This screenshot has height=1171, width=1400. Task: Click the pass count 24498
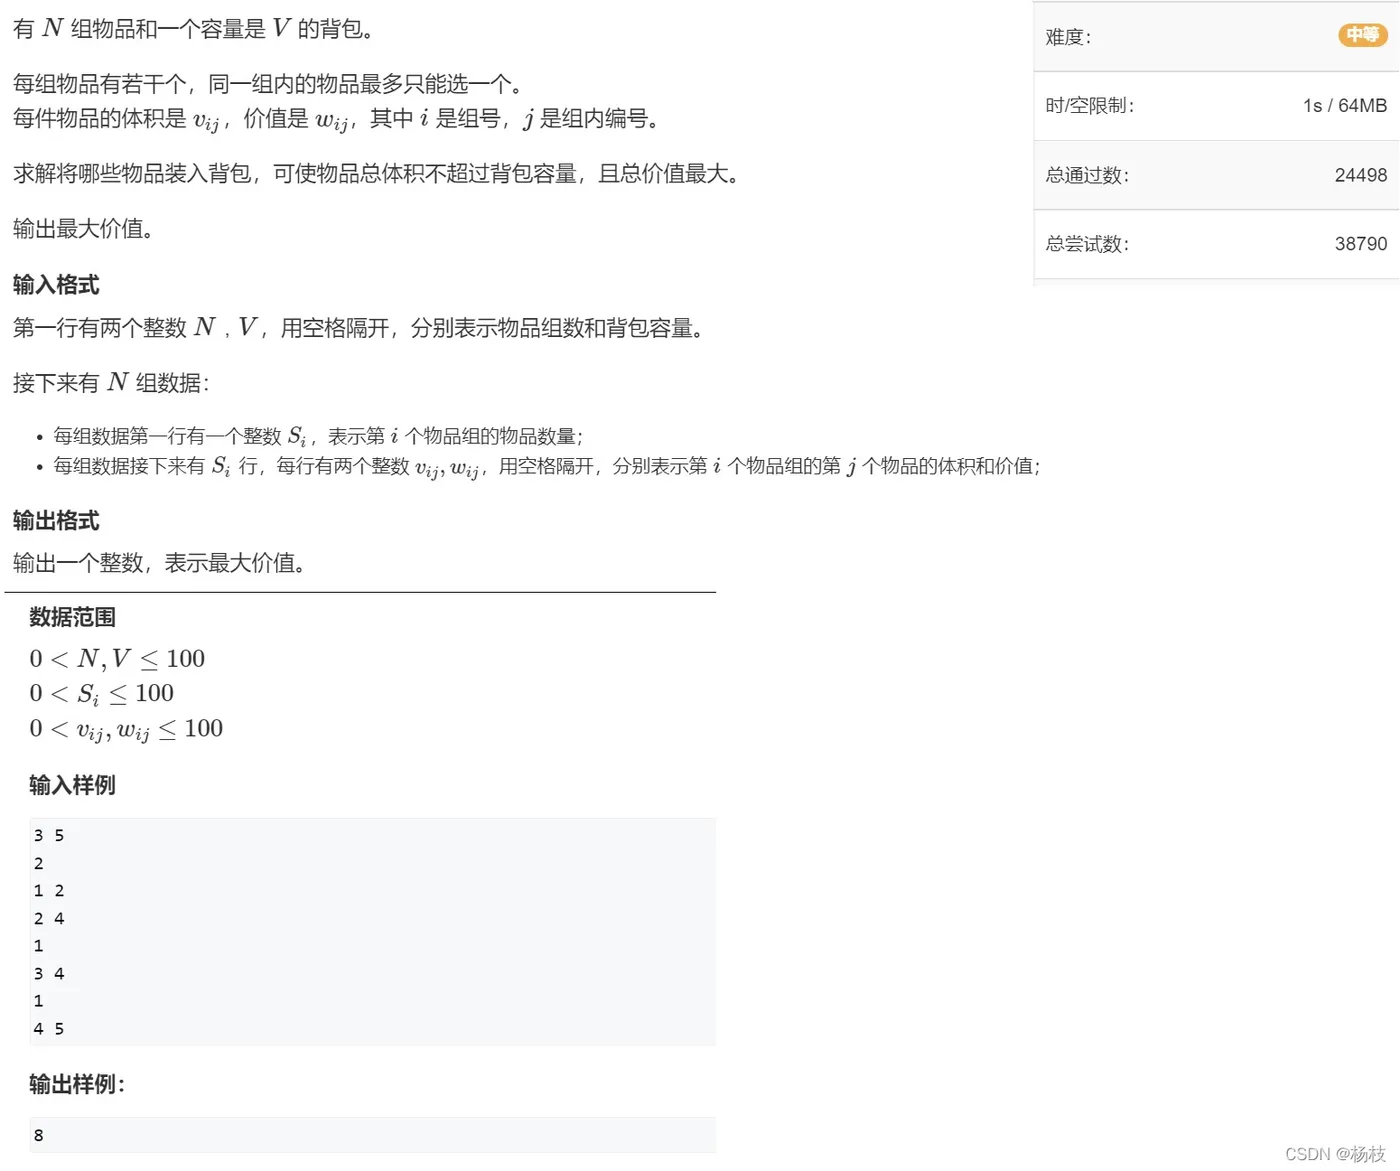point(1360,175)
